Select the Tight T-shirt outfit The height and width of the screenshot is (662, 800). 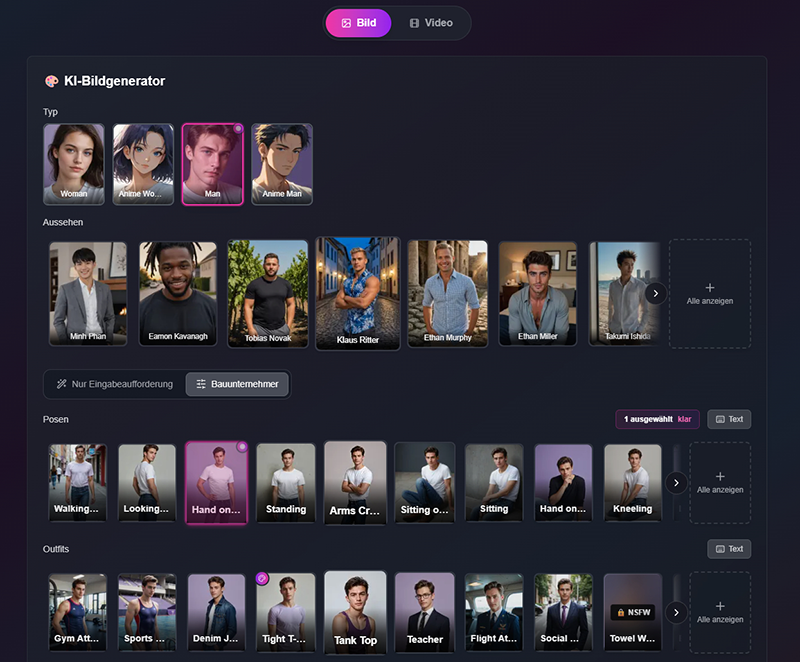286,612
